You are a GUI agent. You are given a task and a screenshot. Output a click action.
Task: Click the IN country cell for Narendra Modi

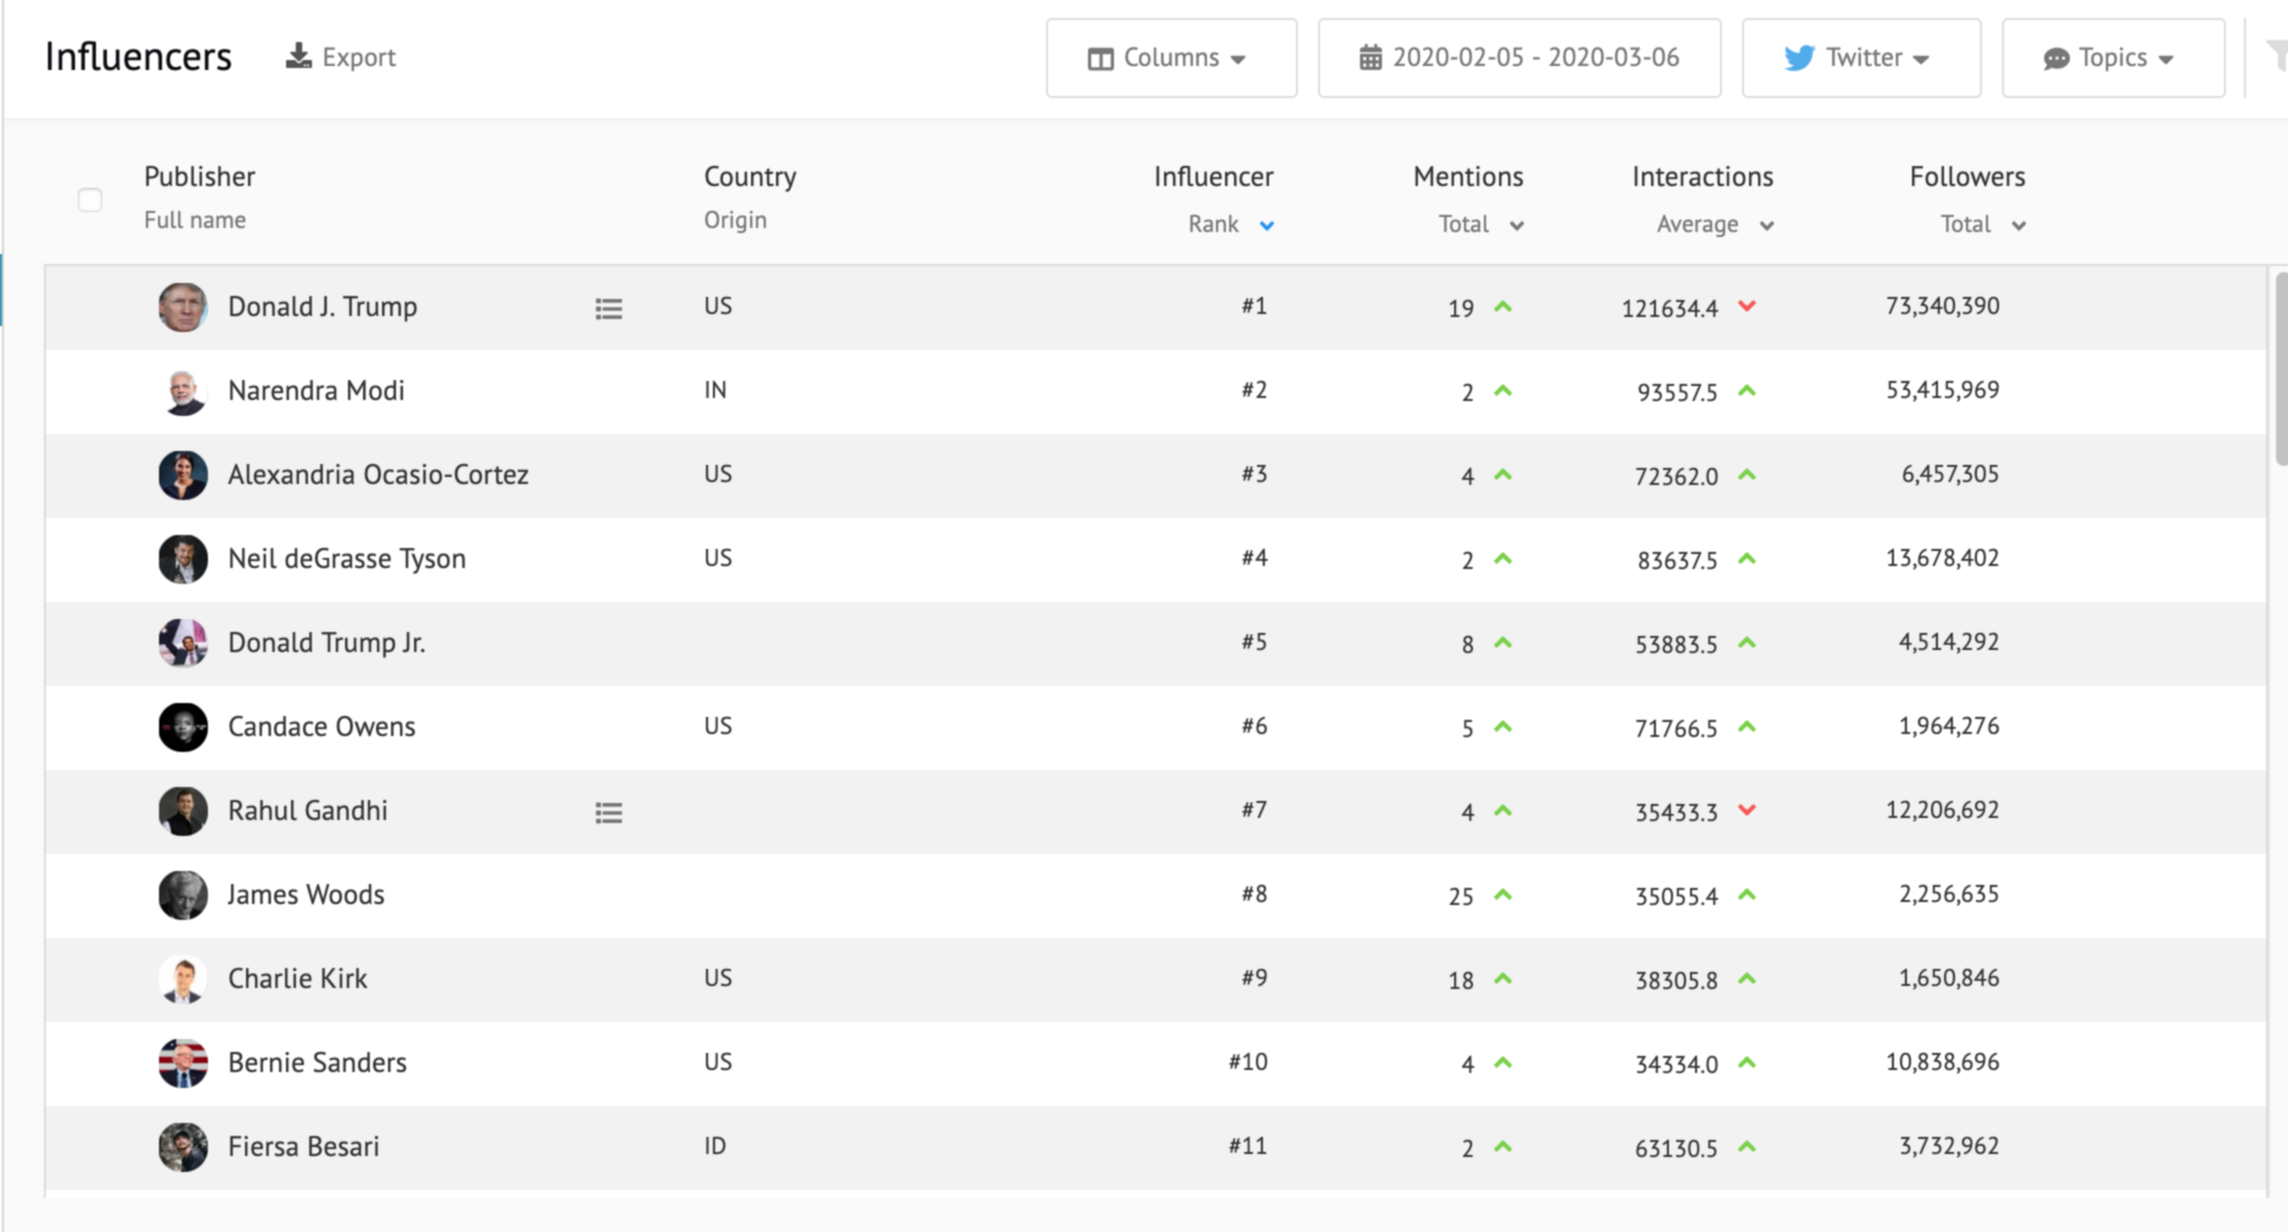point(715,390)
